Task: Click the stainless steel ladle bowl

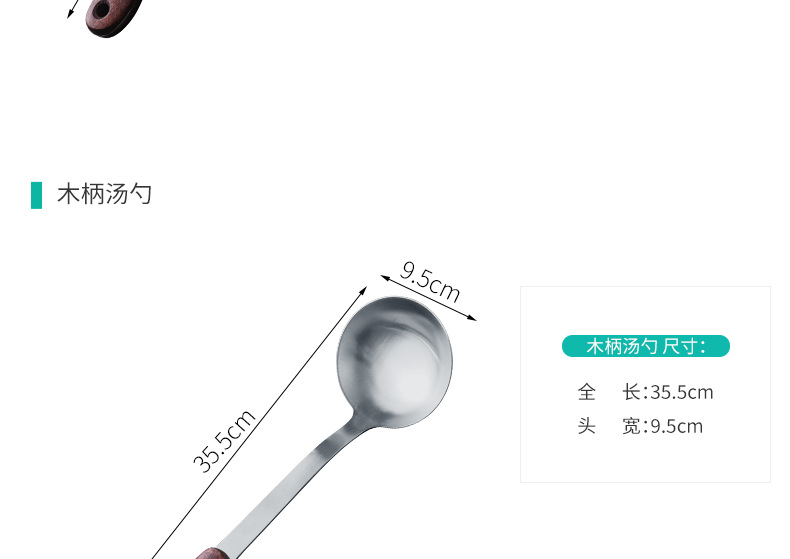Action: click(394, 363)
